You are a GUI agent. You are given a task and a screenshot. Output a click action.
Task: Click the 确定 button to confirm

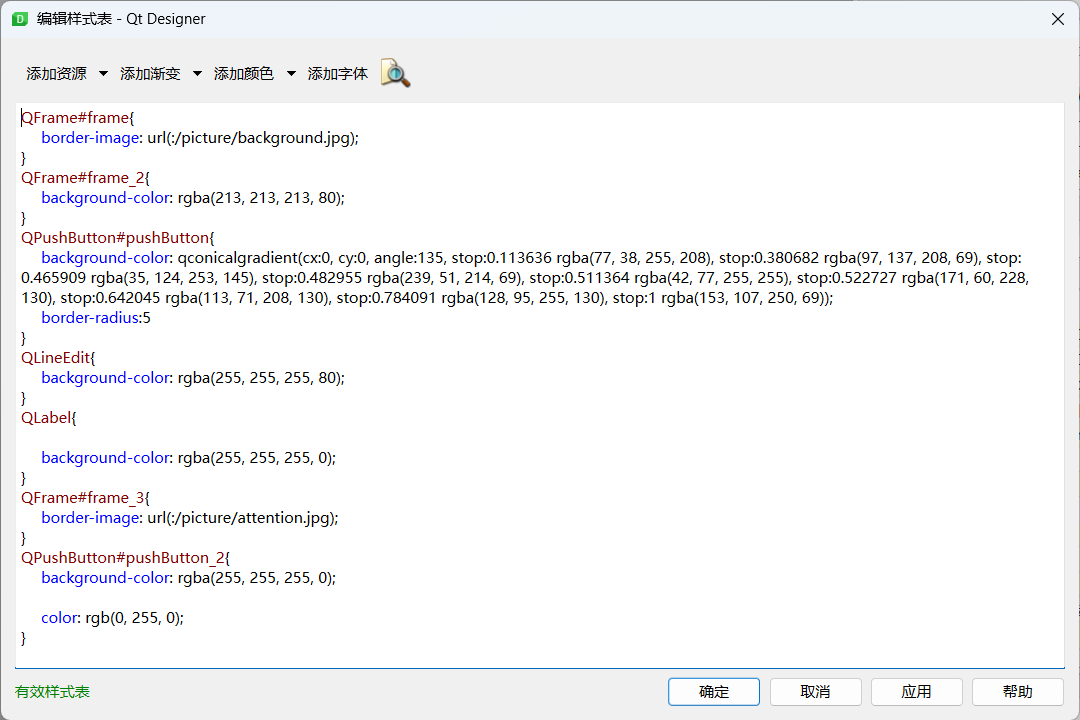click(713, 691)
